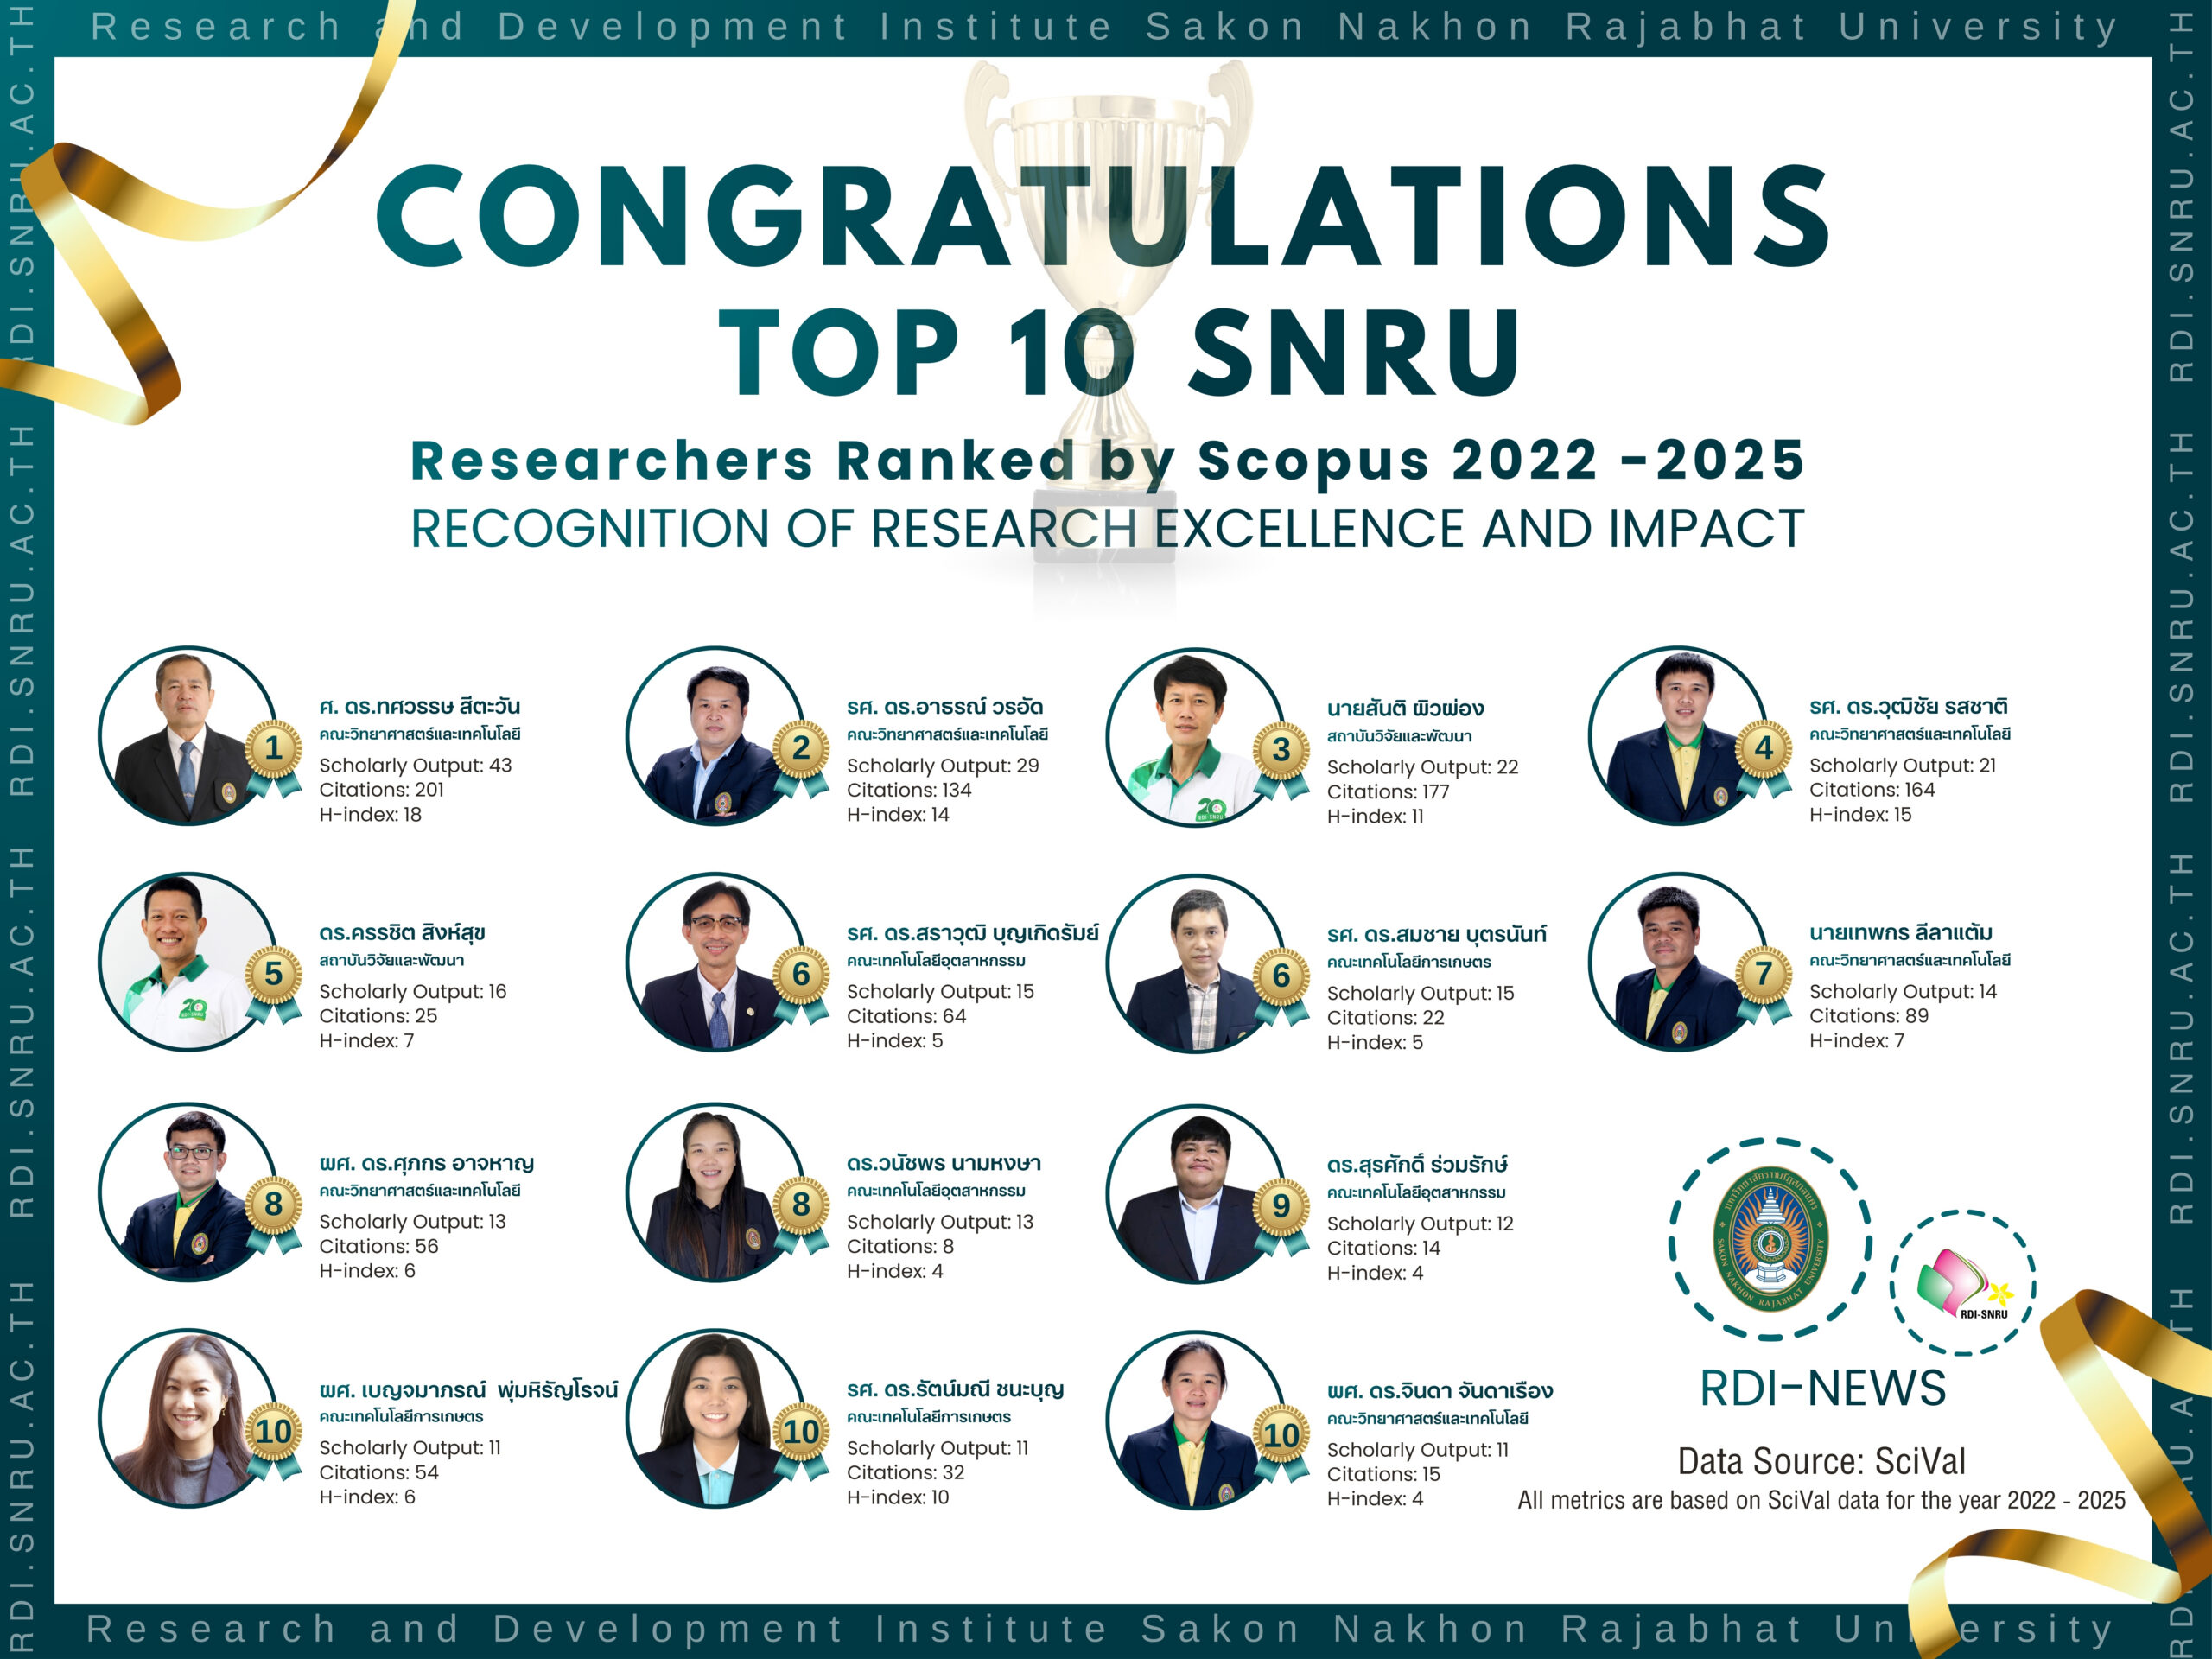Screen dimensions: 2212x1659
Task: Click the number 4 gold medal badge
Action: pyautogui.click(x=1764, y=749)
